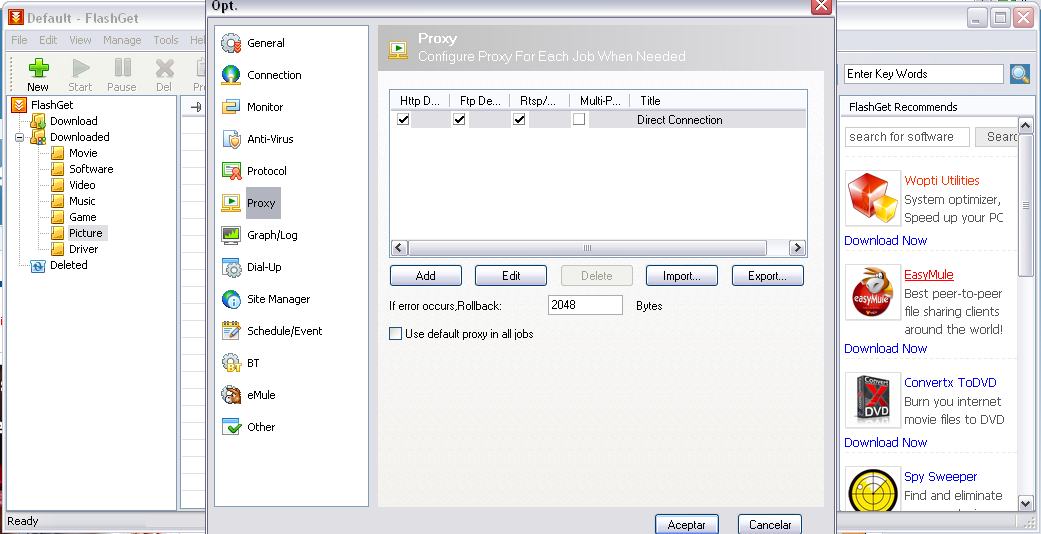The width and height of the screenshot is (1041, 534).
Task: Click Spy Sweeper title link
Action: [940, 476]
